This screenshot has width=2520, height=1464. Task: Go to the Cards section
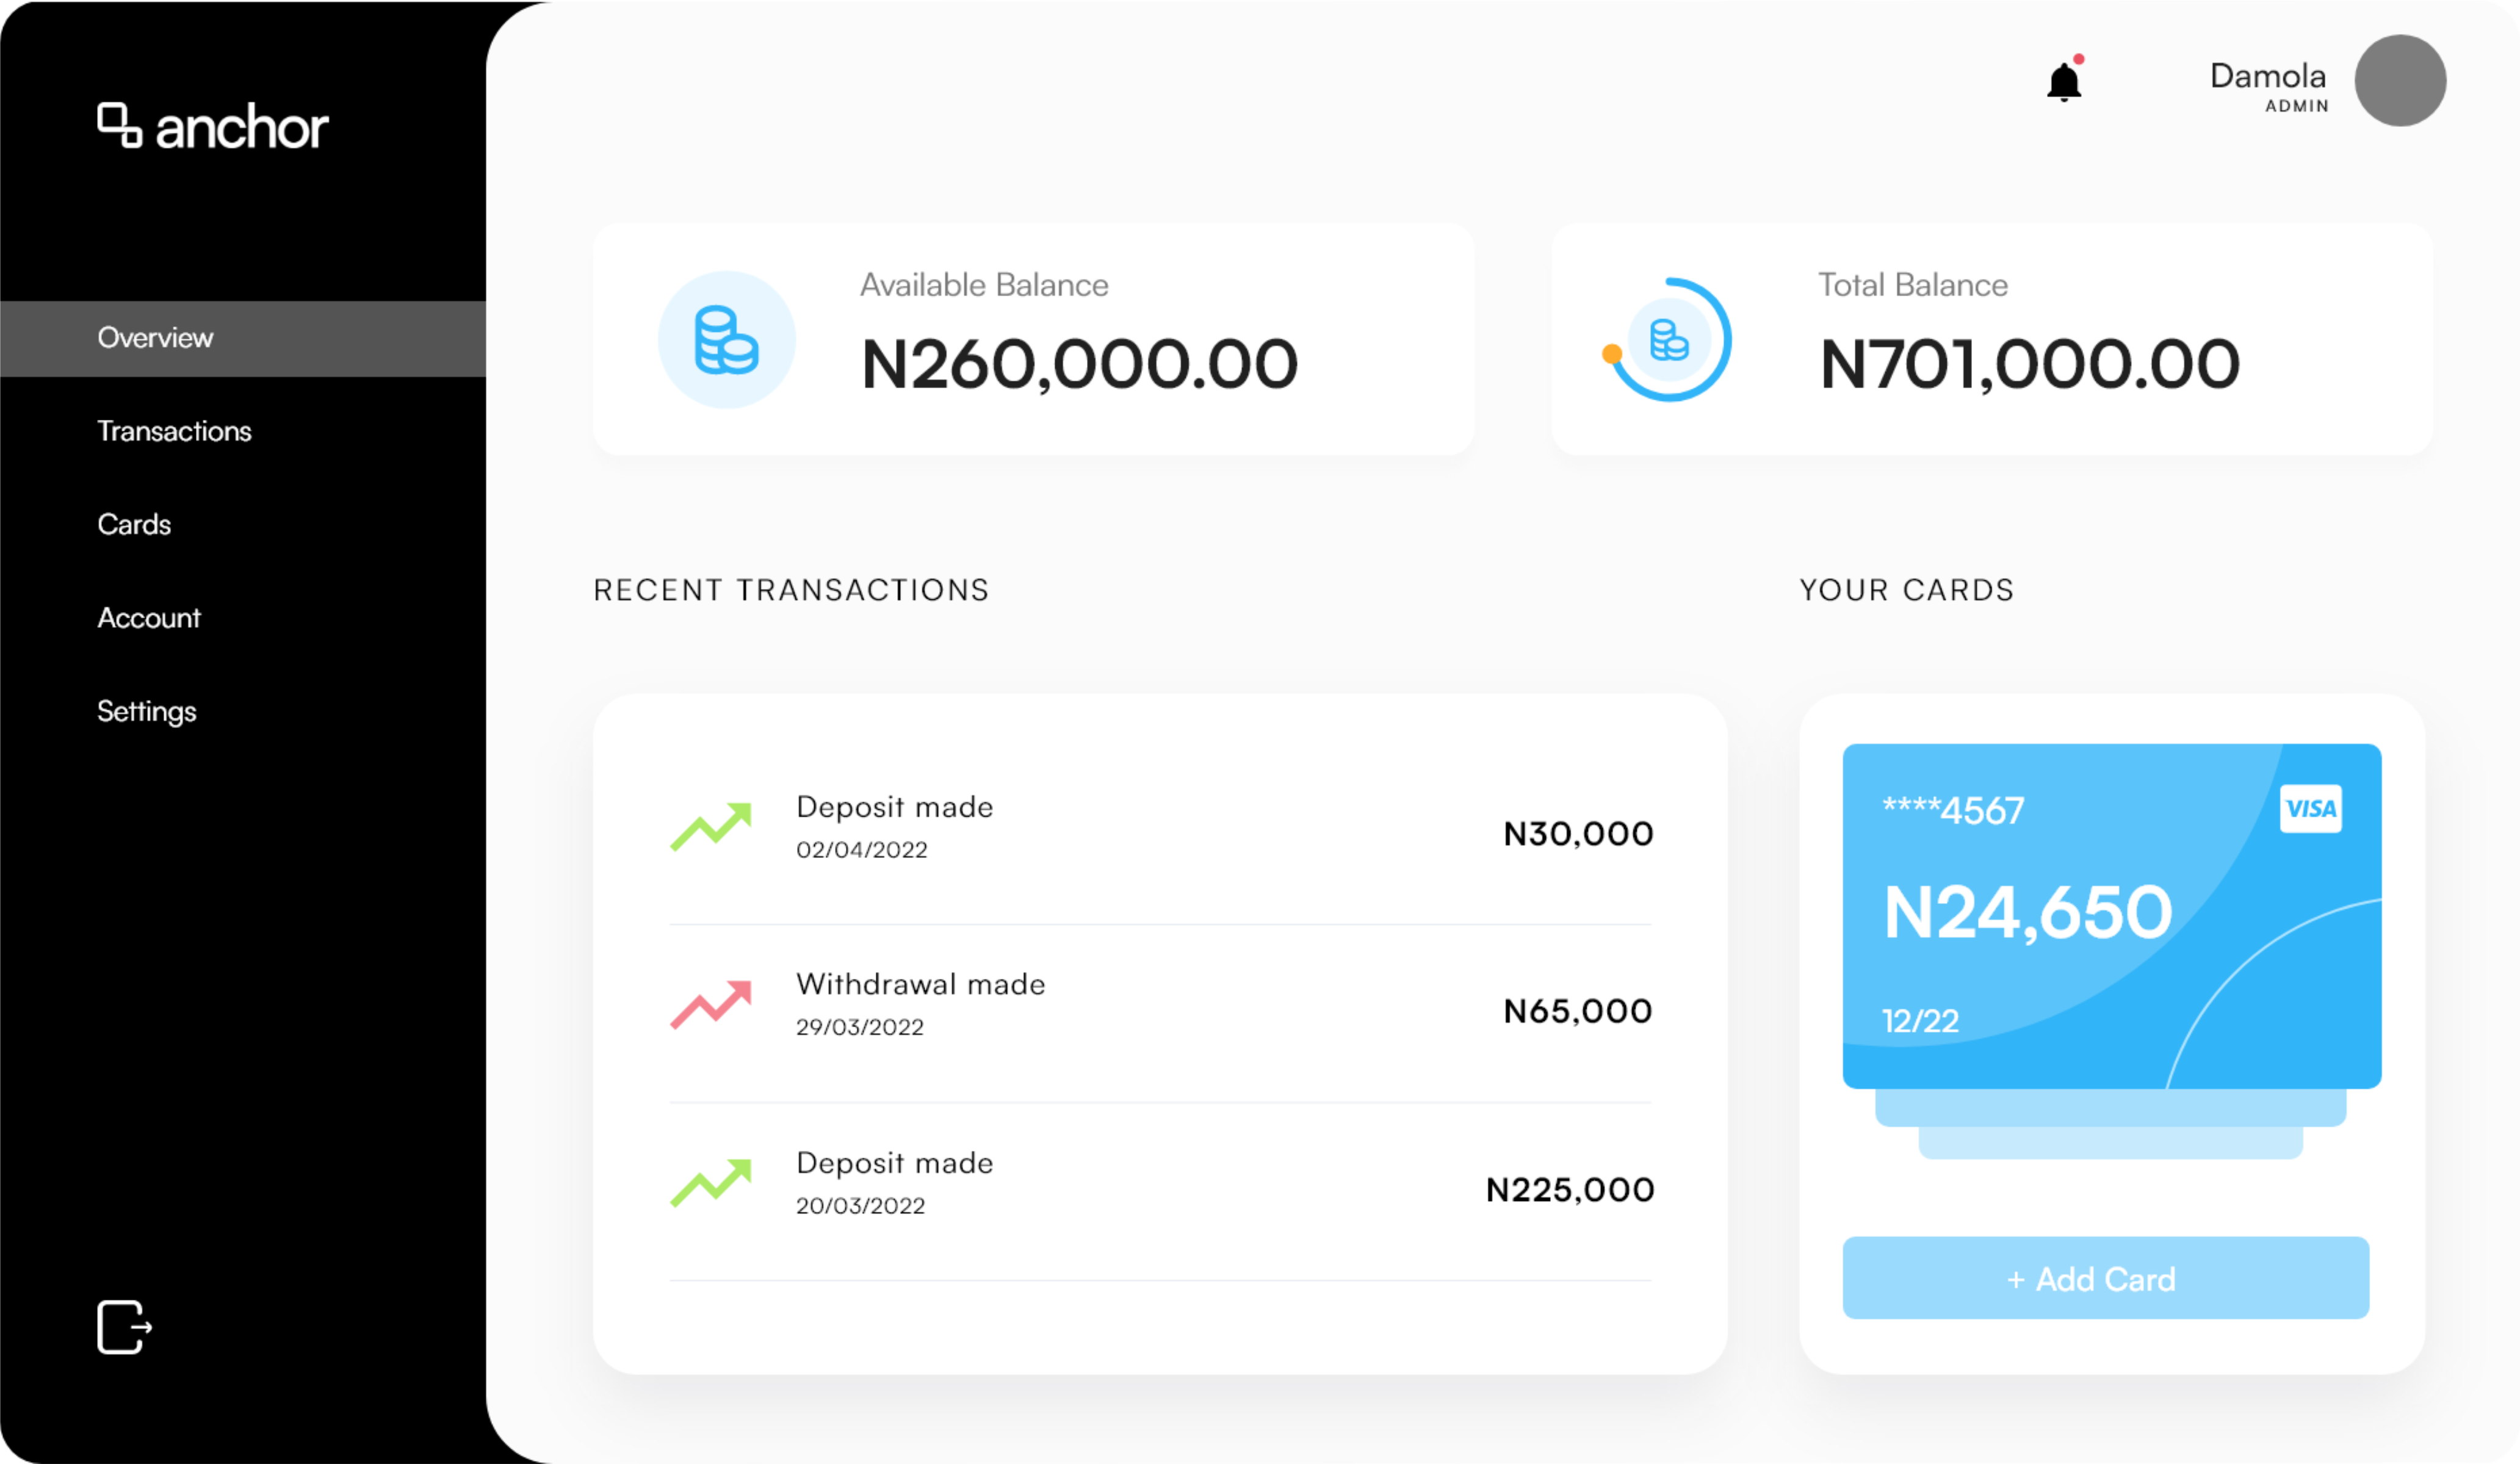[x=134, y=524]
